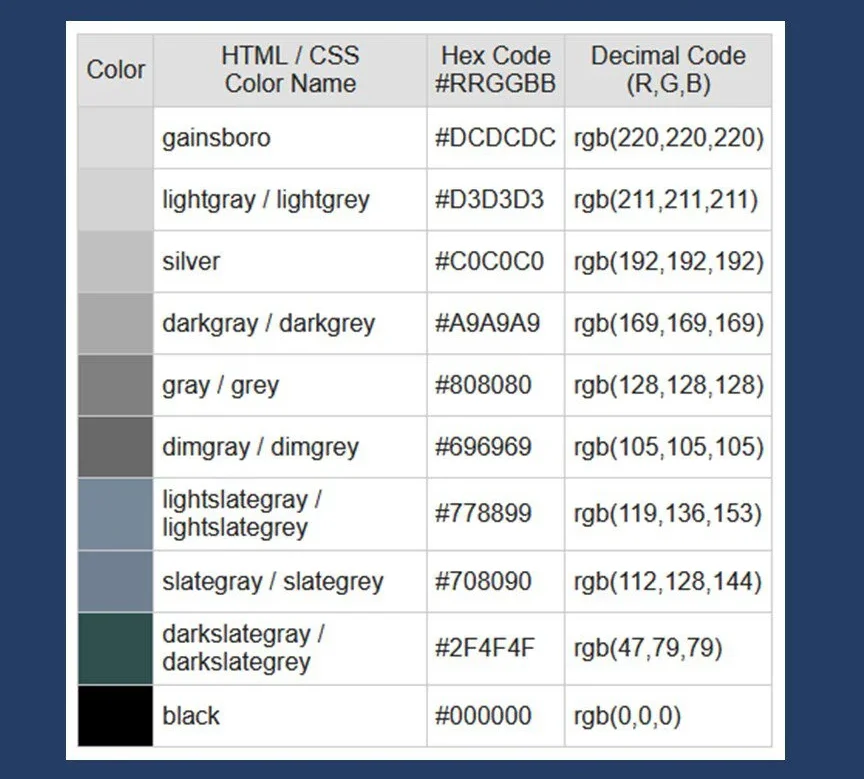Click hex code #778899

coord(483,514)
